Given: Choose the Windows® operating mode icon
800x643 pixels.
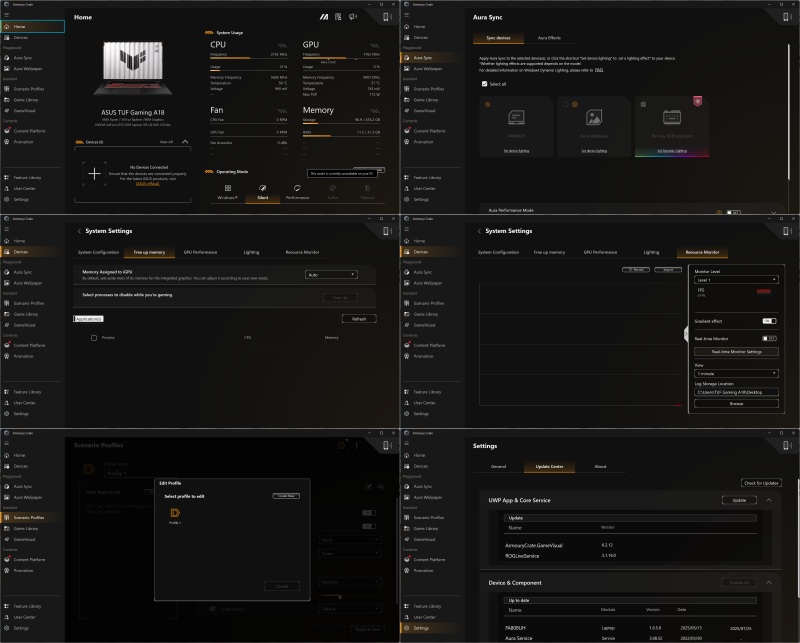Looking at the screenshot, I should click(x=229, y=188).
